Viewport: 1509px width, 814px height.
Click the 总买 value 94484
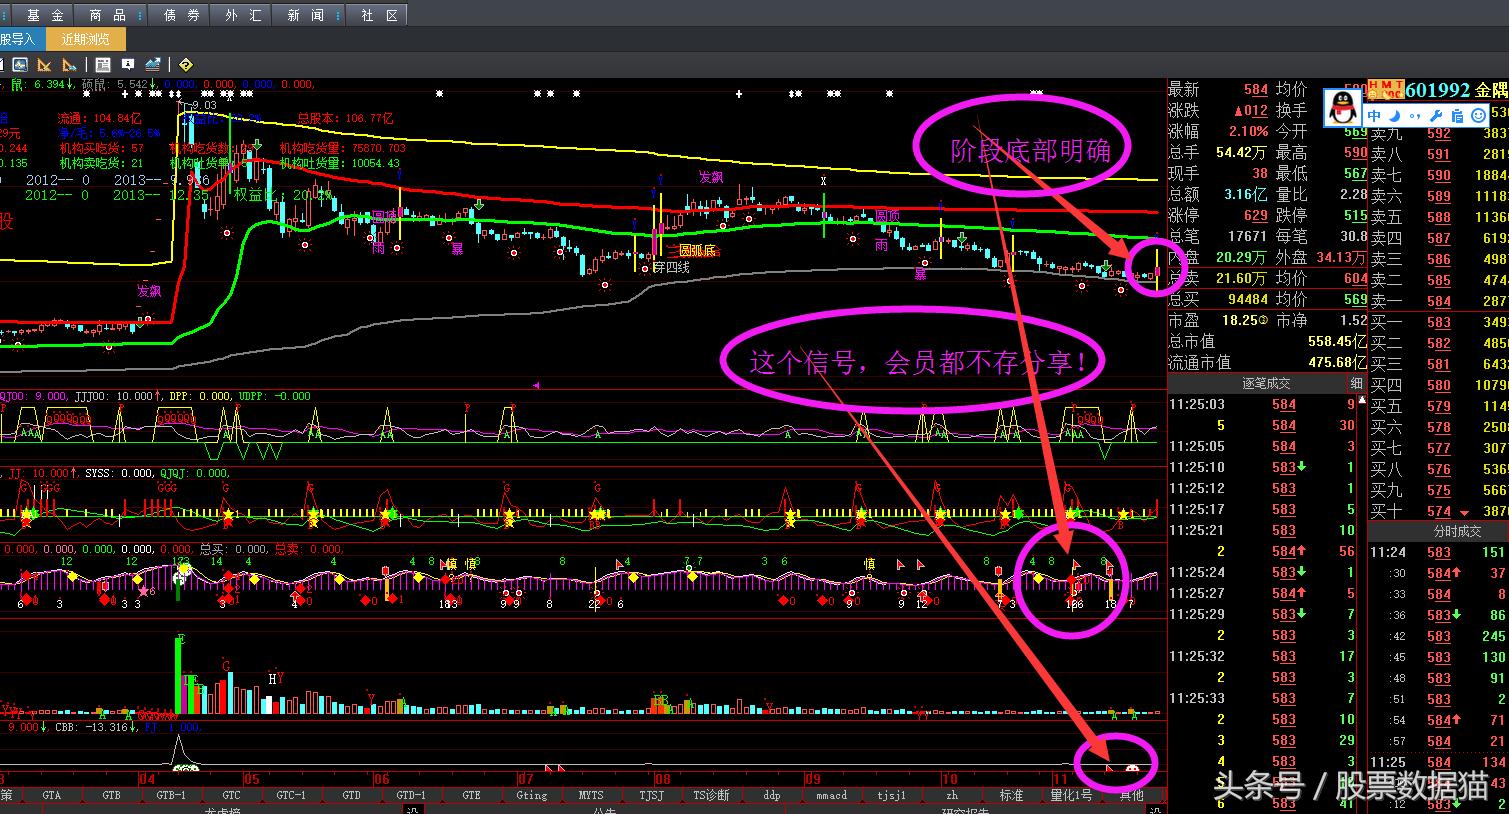tap(1248, 300)
